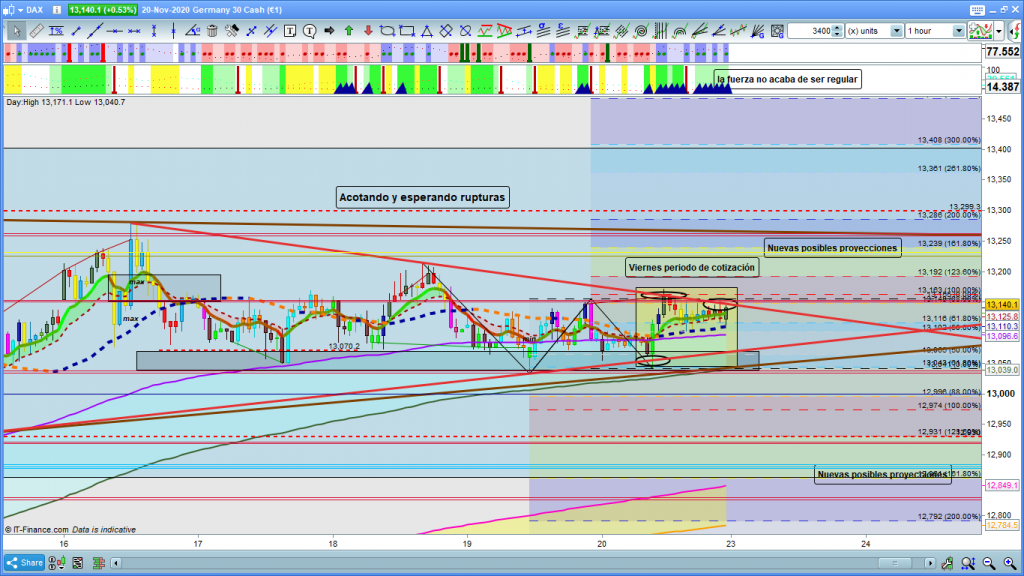Image resolution: width=1024 pixels, height=576 pixels.
Task: Pick the green up-arrow marker tool
Action: coord(348,31)
